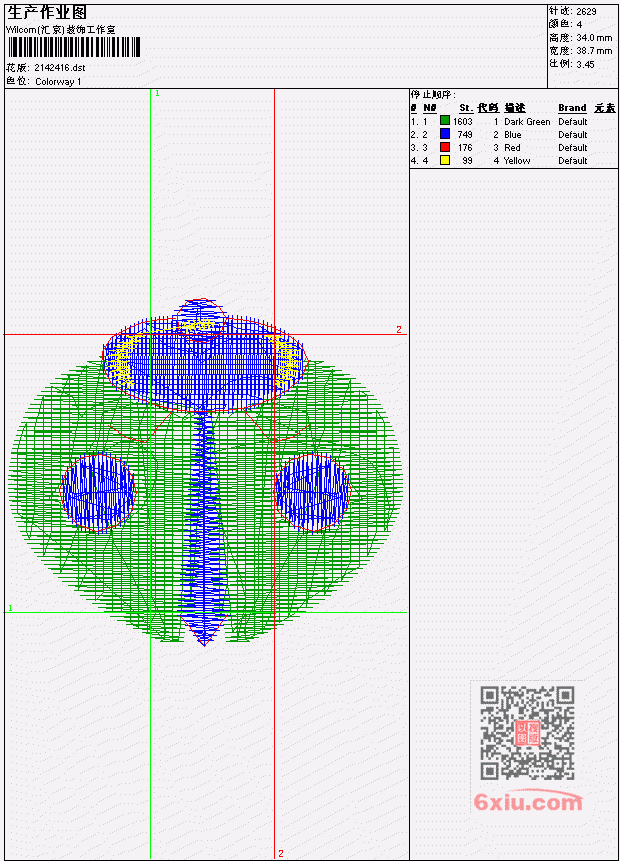Click the '停止顺序:' heading
The image size is (620, 861).
433,94
